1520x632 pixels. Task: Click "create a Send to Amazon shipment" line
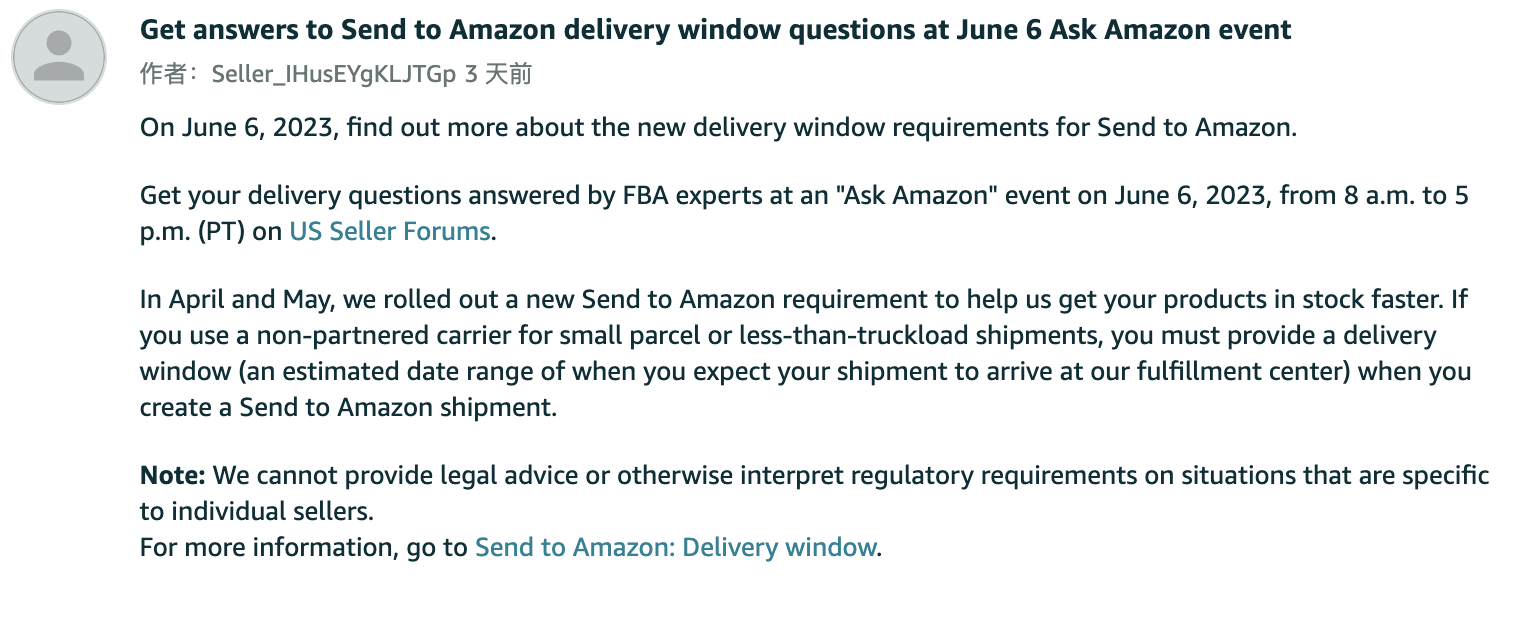[348, 408]
